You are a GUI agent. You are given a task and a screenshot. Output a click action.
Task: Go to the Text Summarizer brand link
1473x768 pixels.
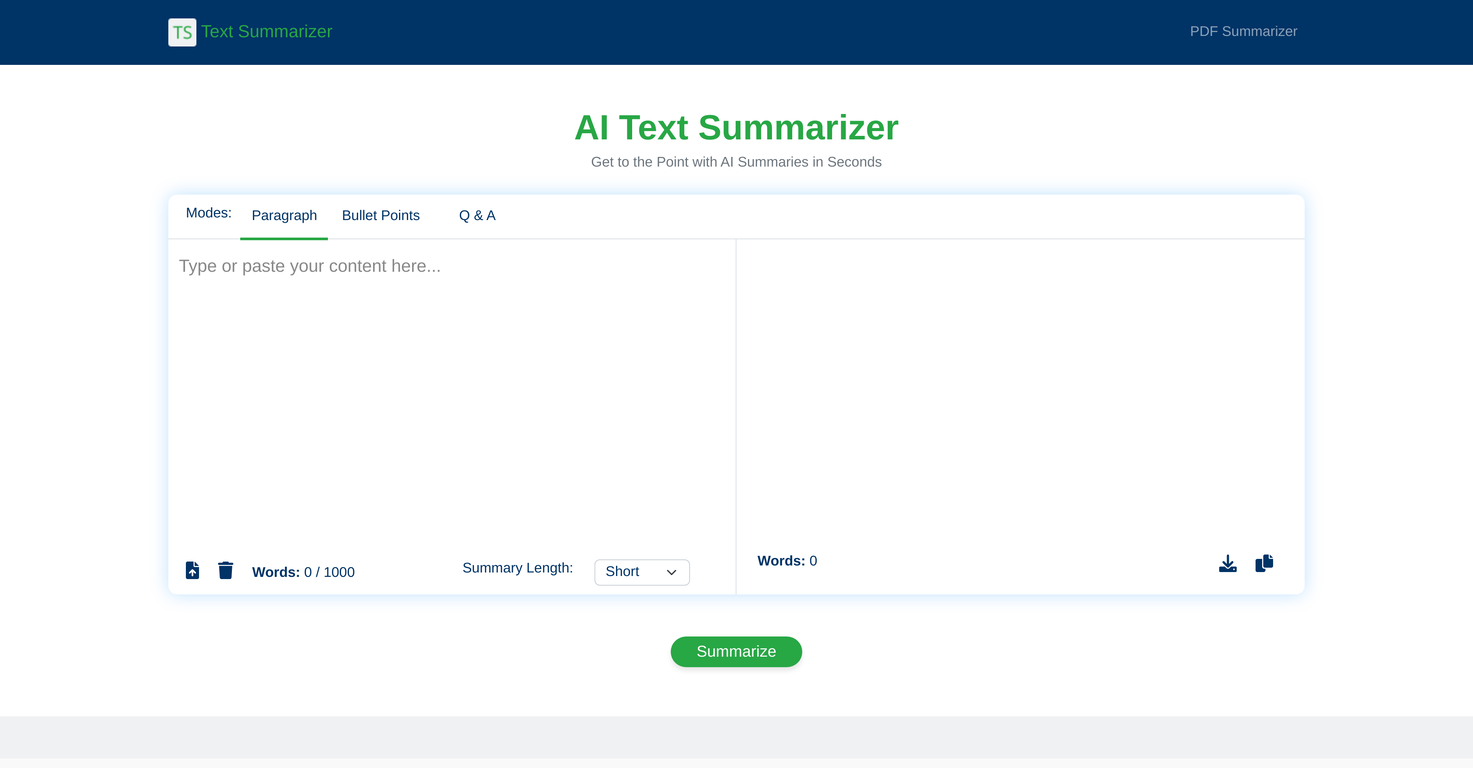click(267, 32)
